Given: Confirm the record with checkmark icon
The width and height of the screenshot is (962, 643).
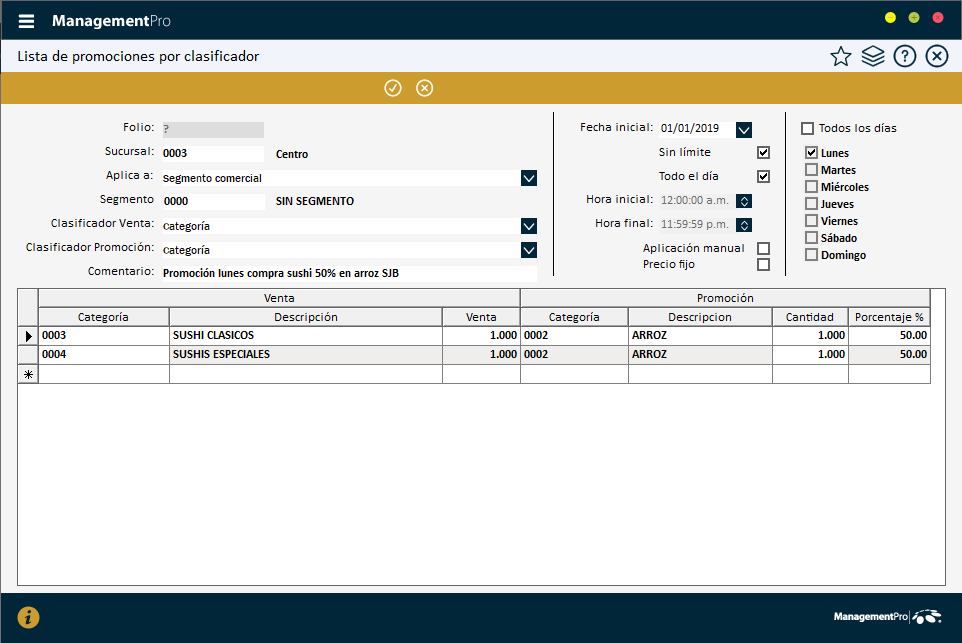Looking at the screenshot, I should pos(393,88).
